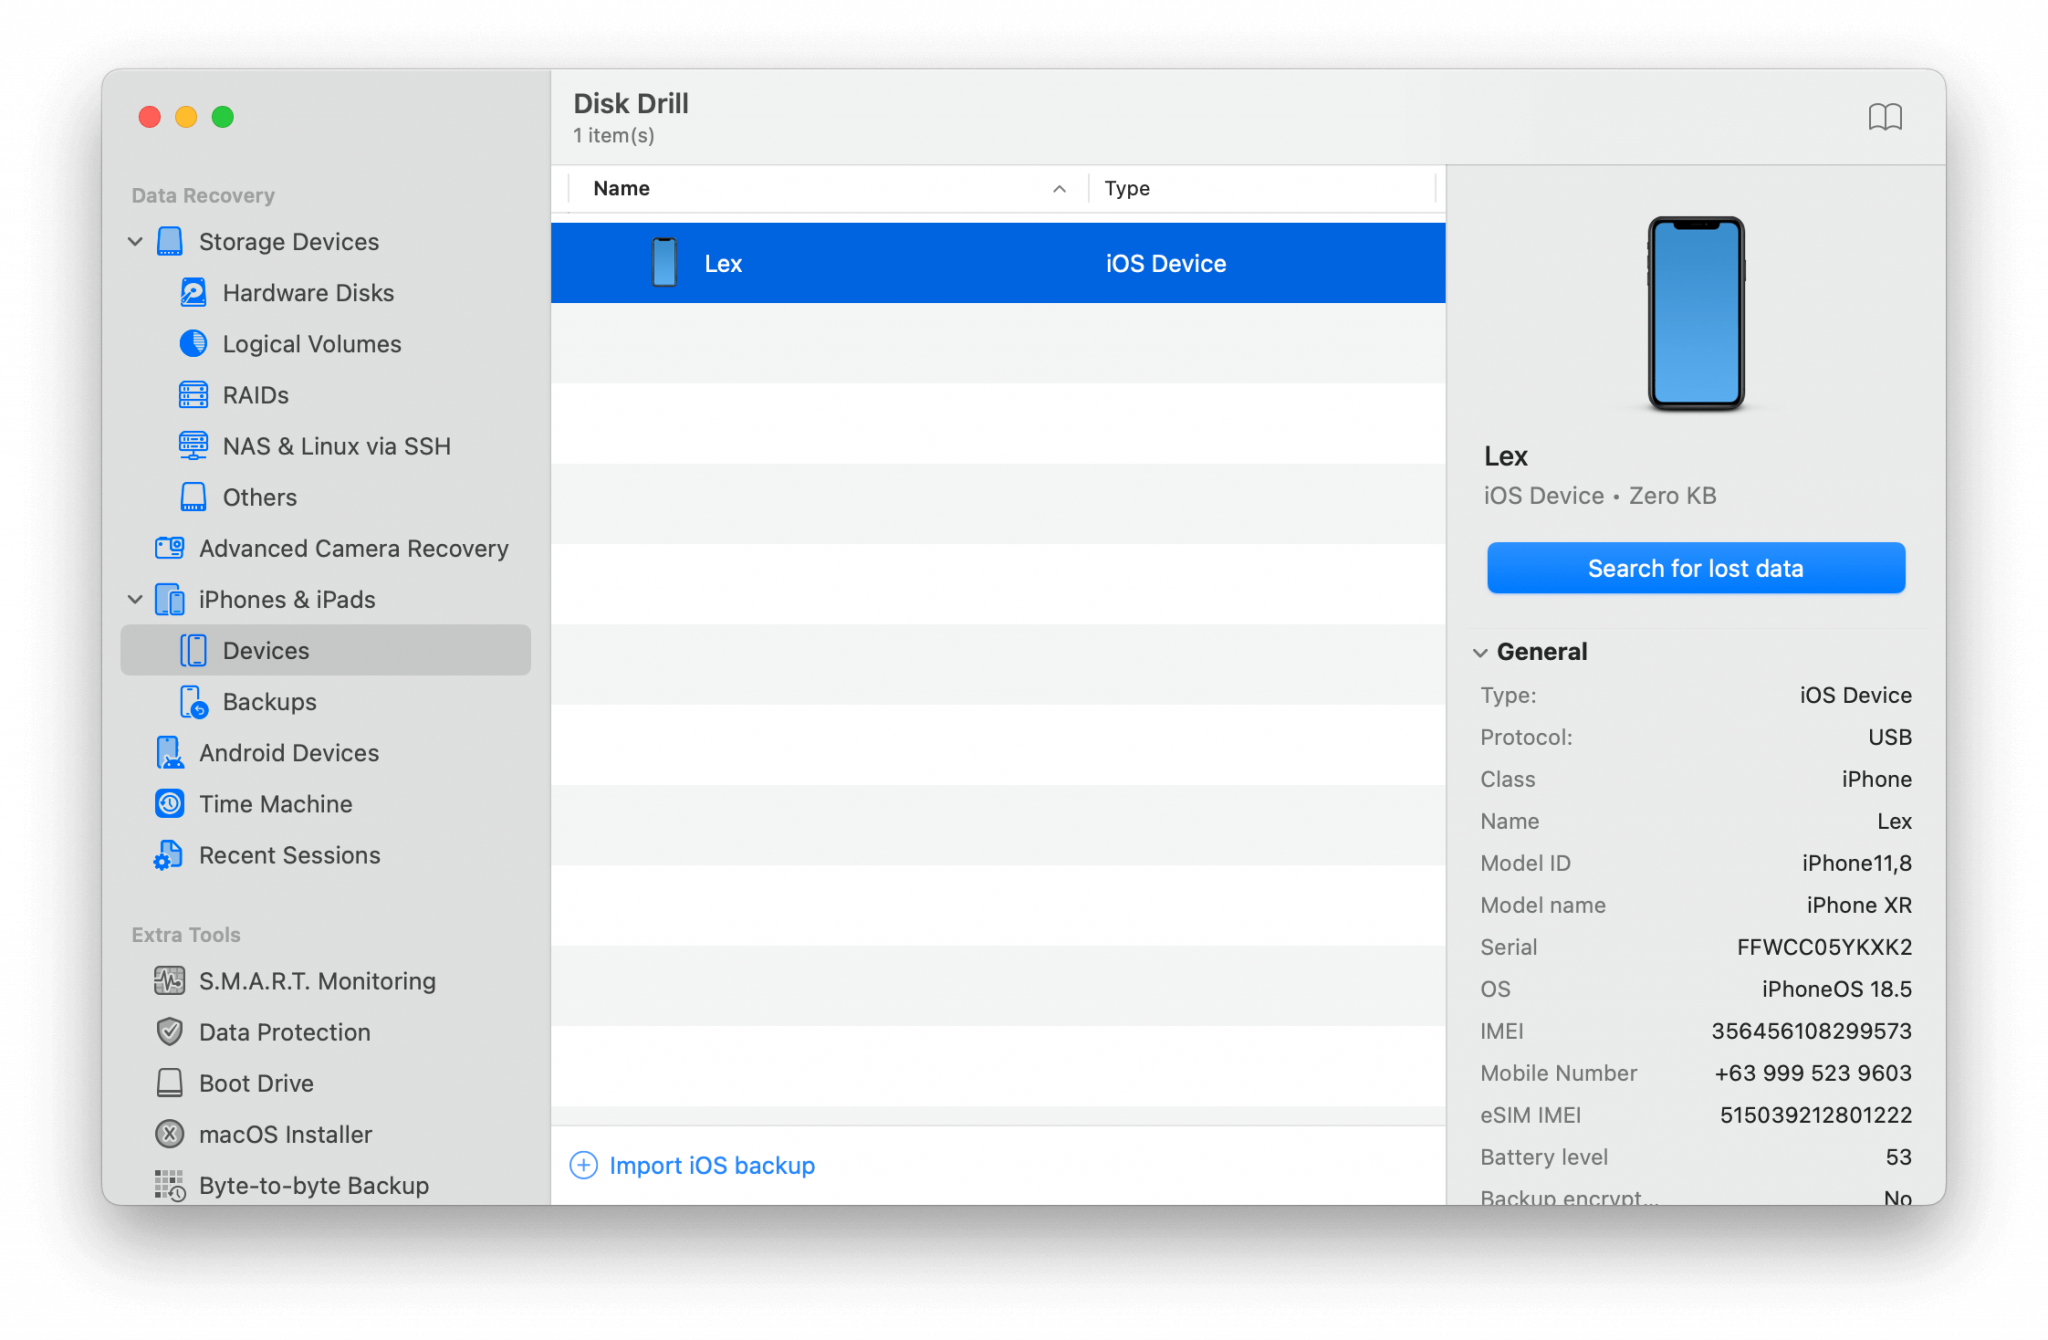Image resolution: width=2048 pixels, height=1340 pixels.
Task: Open Recent Sessions
Action: coord(289,855)
